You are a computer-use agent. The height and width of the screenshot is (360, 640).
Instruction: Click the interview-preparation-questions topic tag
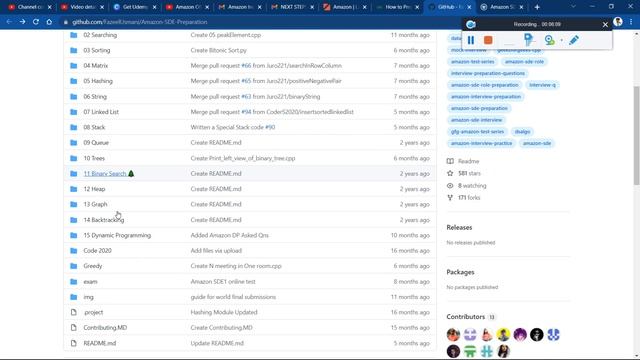point(488,73)
